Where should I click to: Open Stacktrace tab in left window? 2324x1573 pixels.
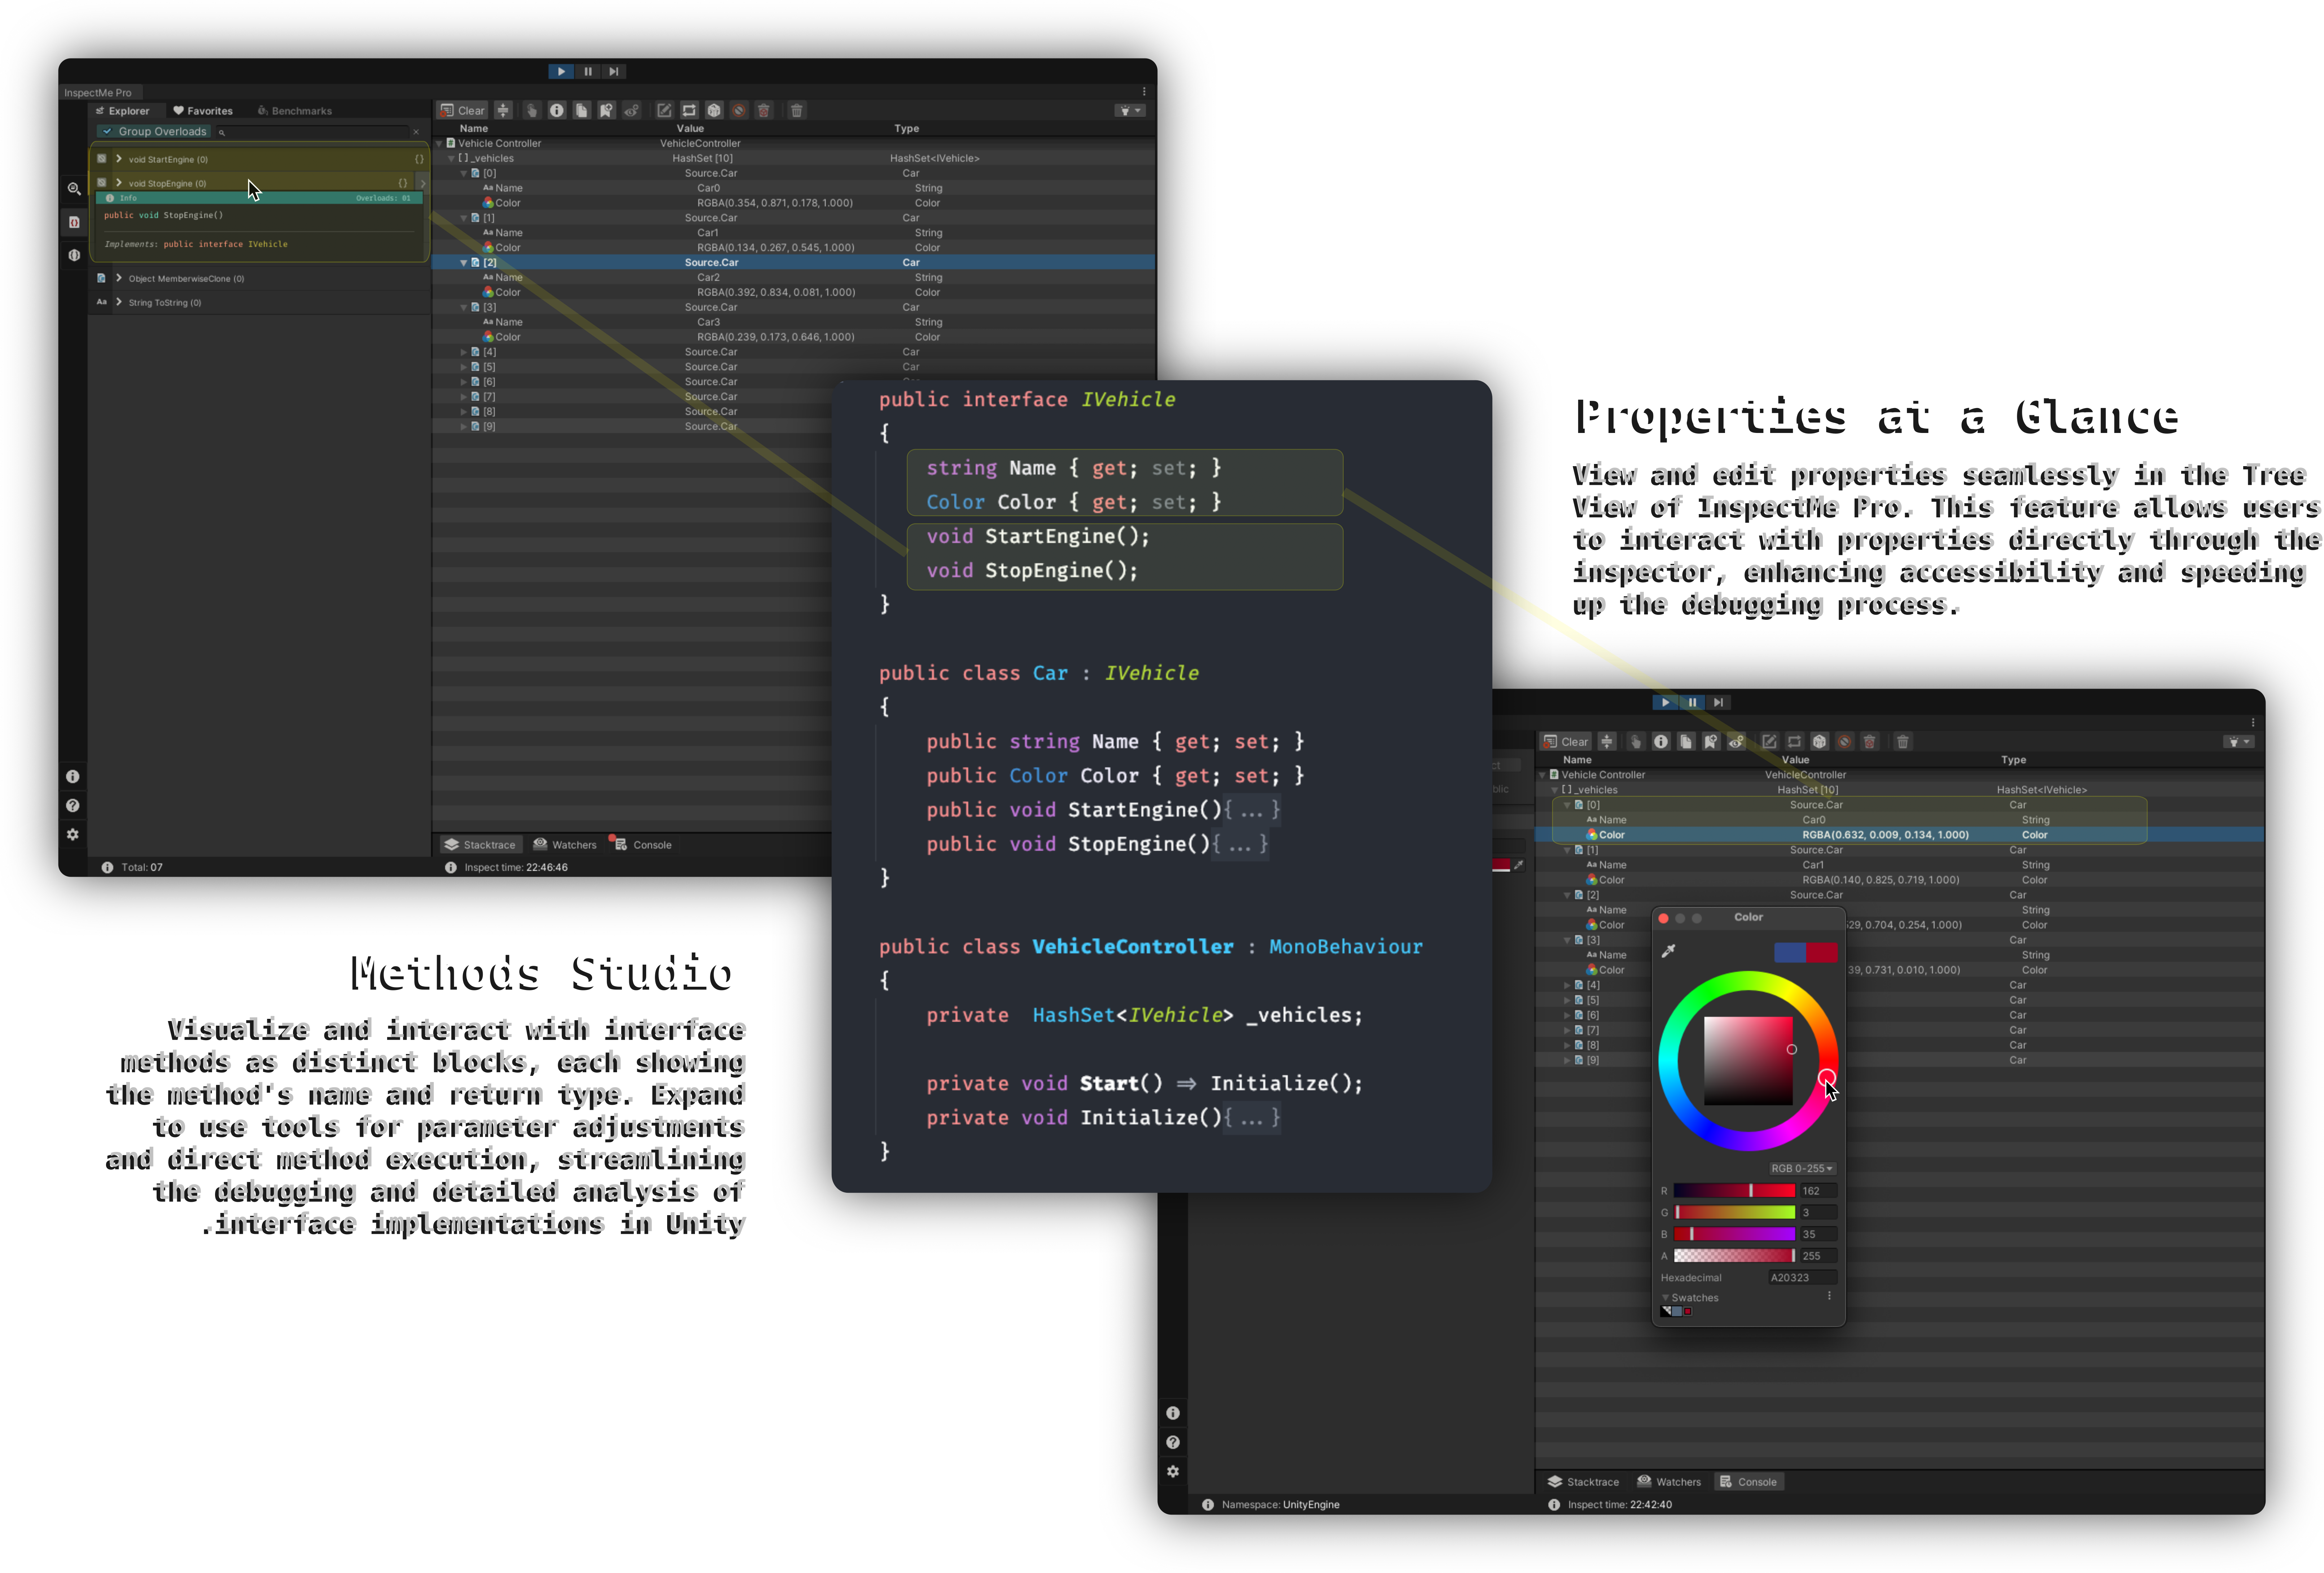pyautogui.click(x=481, y=845)
